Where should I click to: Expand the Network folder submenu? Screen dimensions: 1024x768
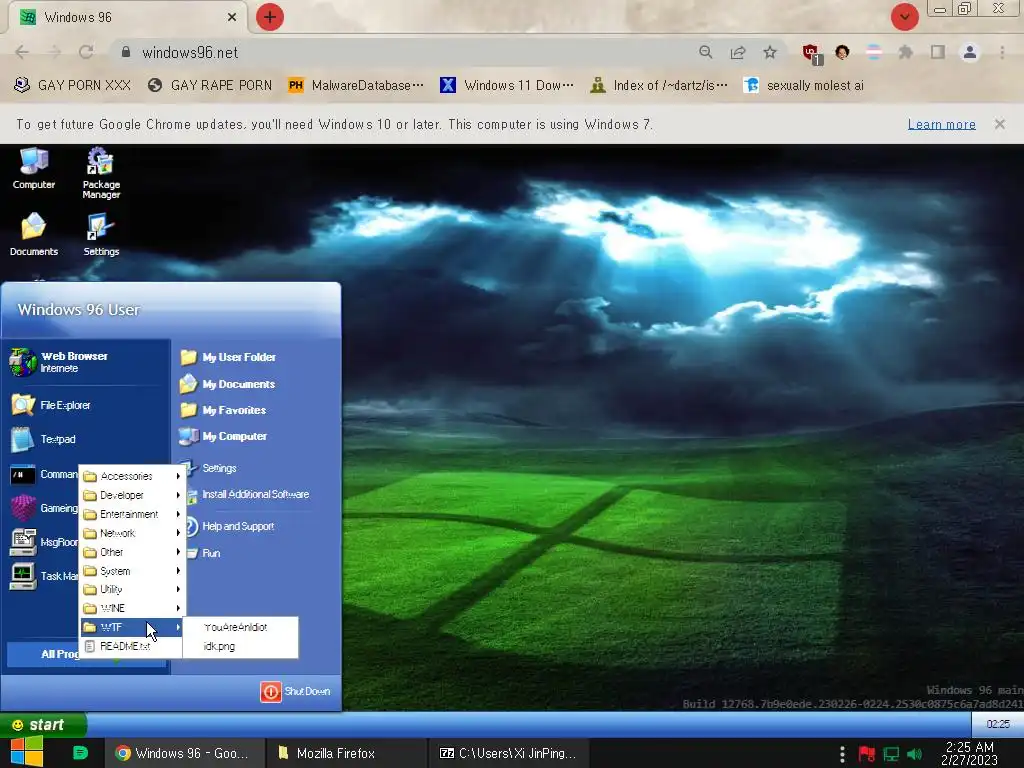click(131, 533)
